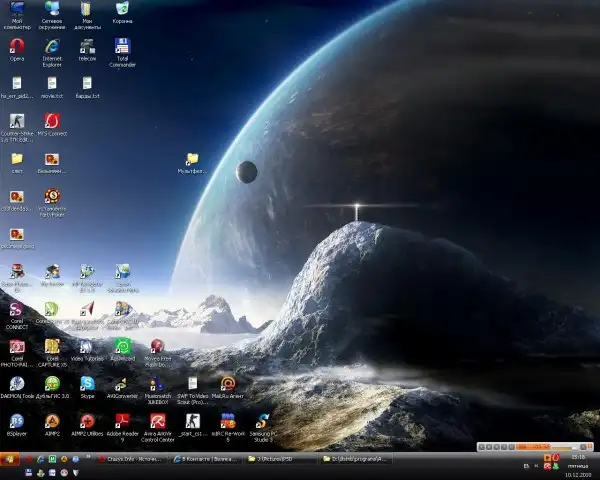
Task: Select the Samsung PC Studio 3 icon
Action: (x=262, y=421)
